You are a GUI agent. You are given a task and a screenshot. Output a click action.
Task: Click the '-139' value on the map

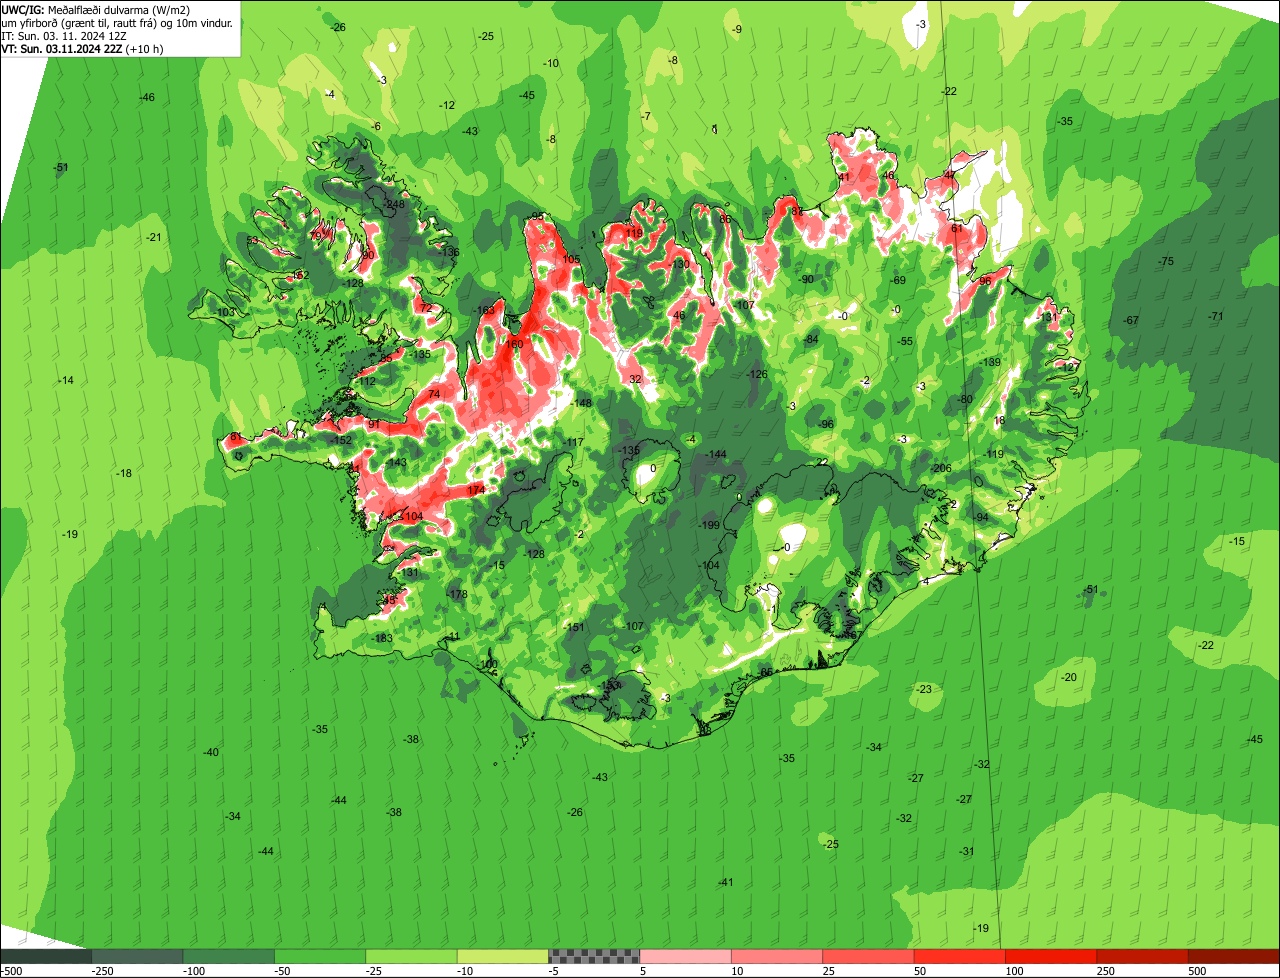[990, 362]
